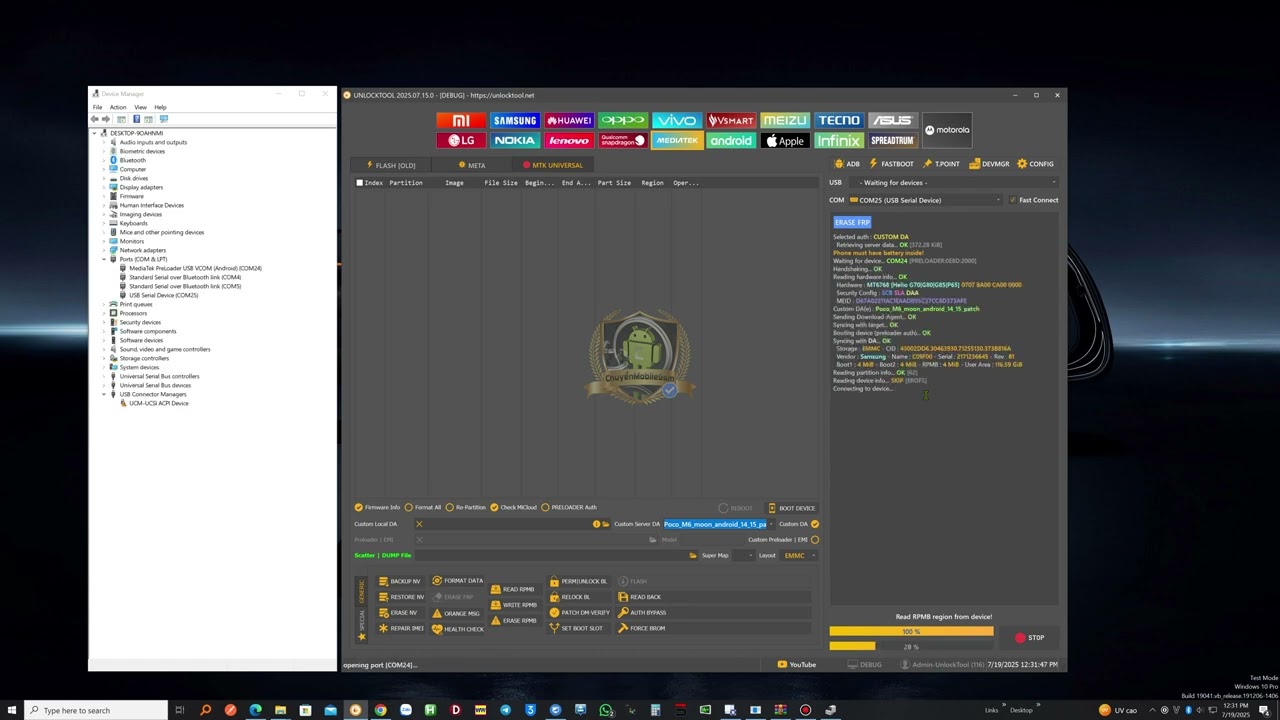1280x720 pixels.
Task: Choose the android brand tile
Action: 731,141
